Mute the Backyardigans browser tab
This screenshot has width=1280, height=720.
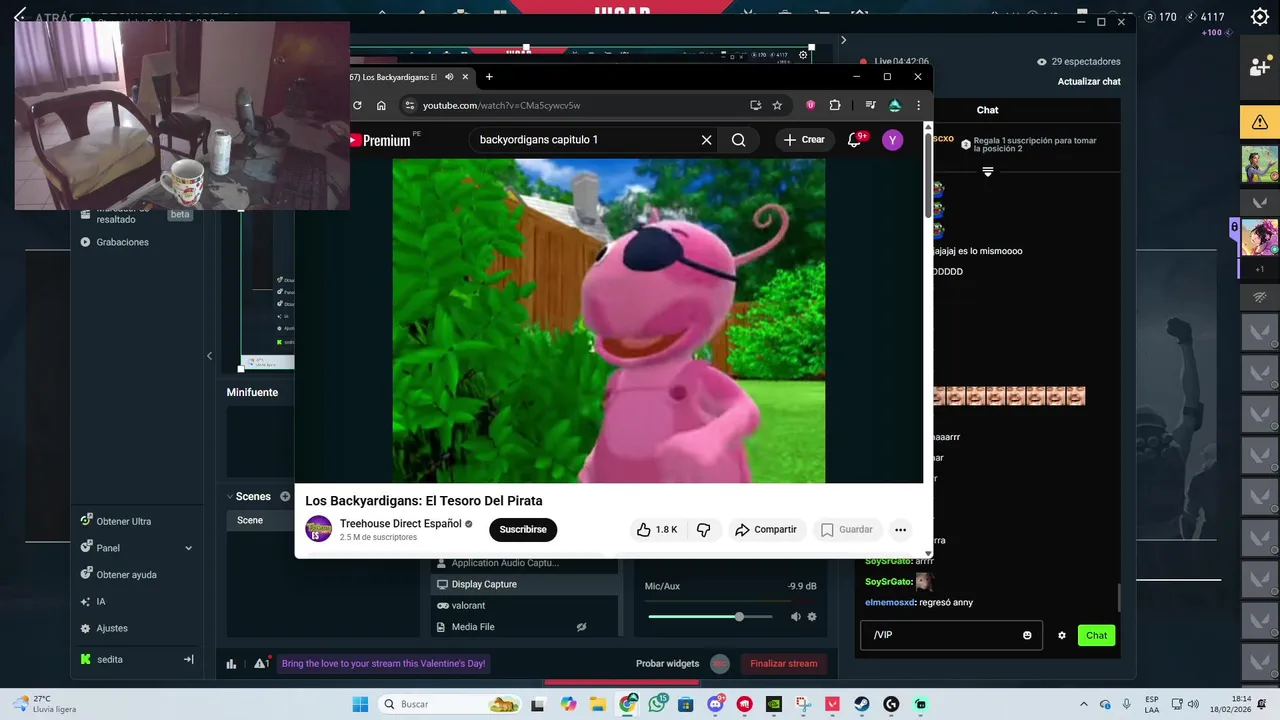click(449, 77)
